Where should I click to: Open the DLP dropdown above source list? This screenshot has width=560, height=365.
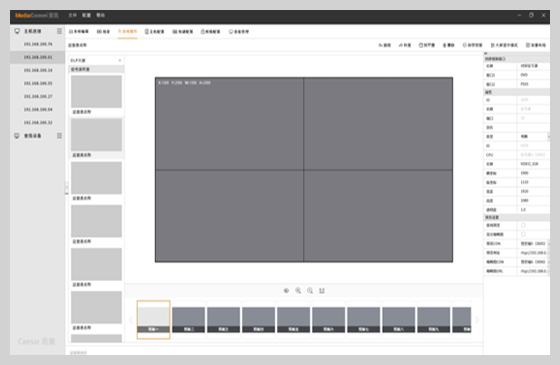96,60
